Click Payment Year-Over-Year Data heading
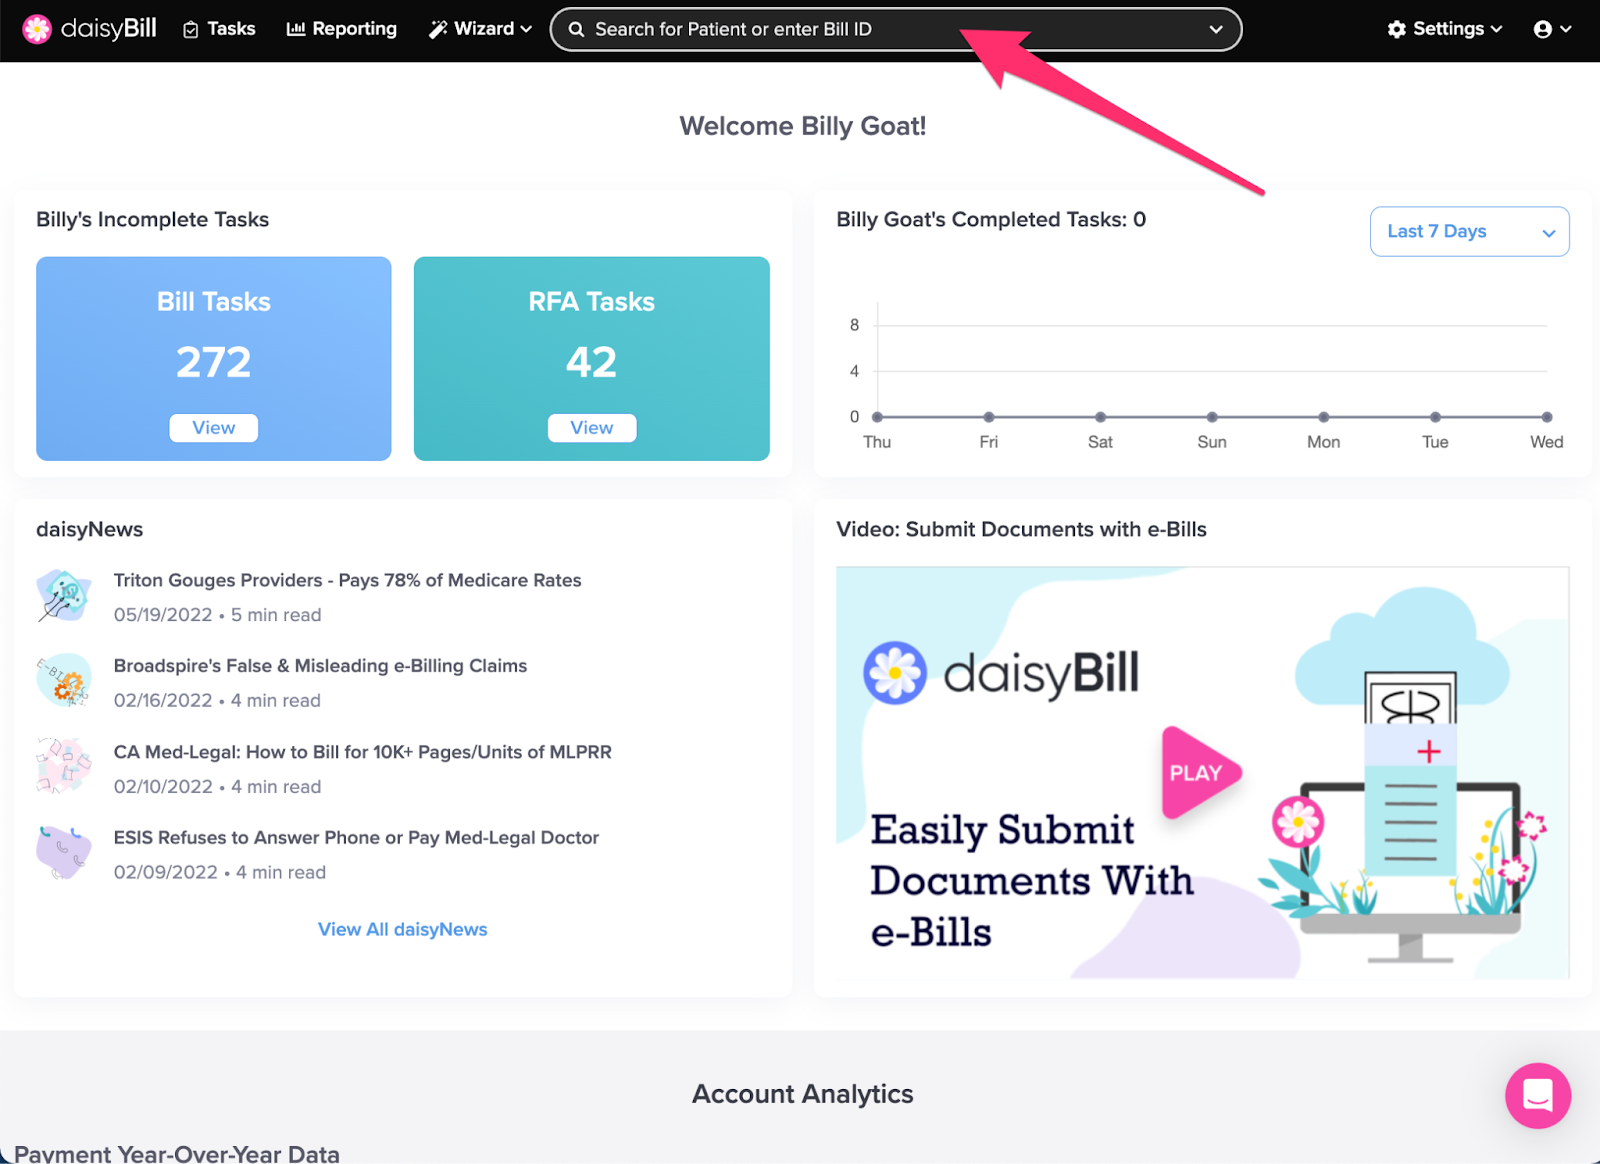Viewport: 1600px width, 1164px height. point(177,1153)
